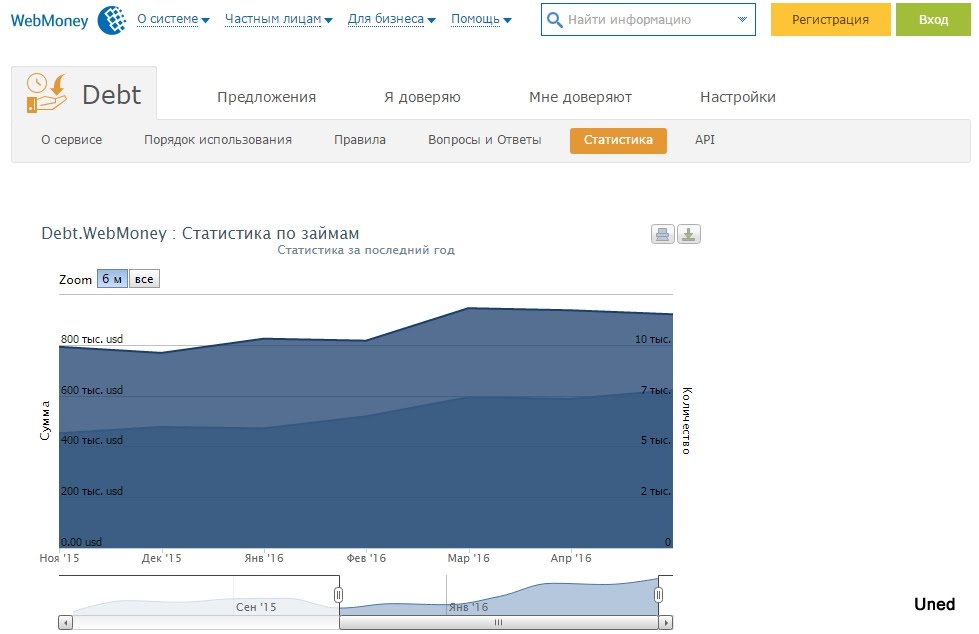Click the '200 тыс. usd' axis label
979x634 pixels.
(x=92, y=492)
